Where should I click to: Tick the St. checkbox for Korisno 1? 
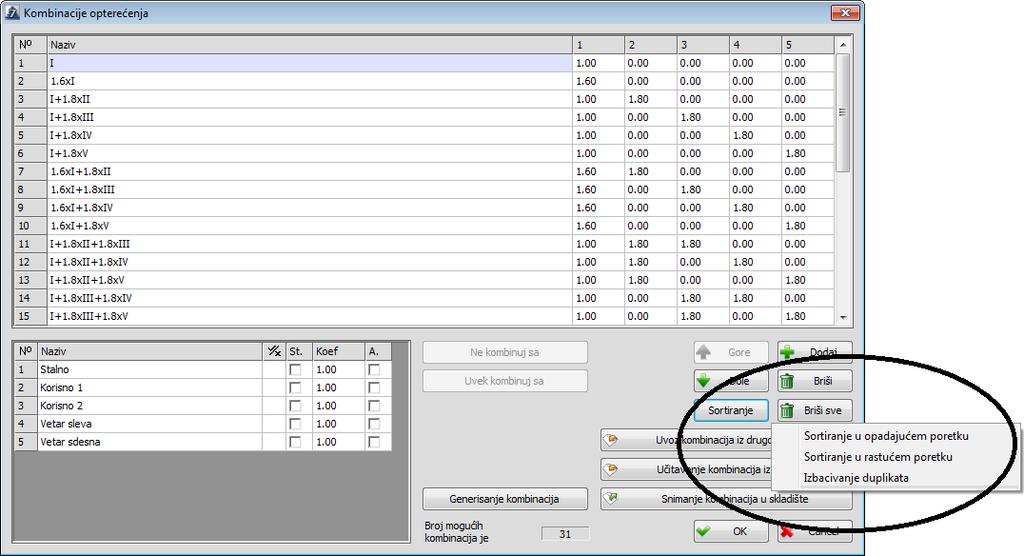(x=295, y=387)
